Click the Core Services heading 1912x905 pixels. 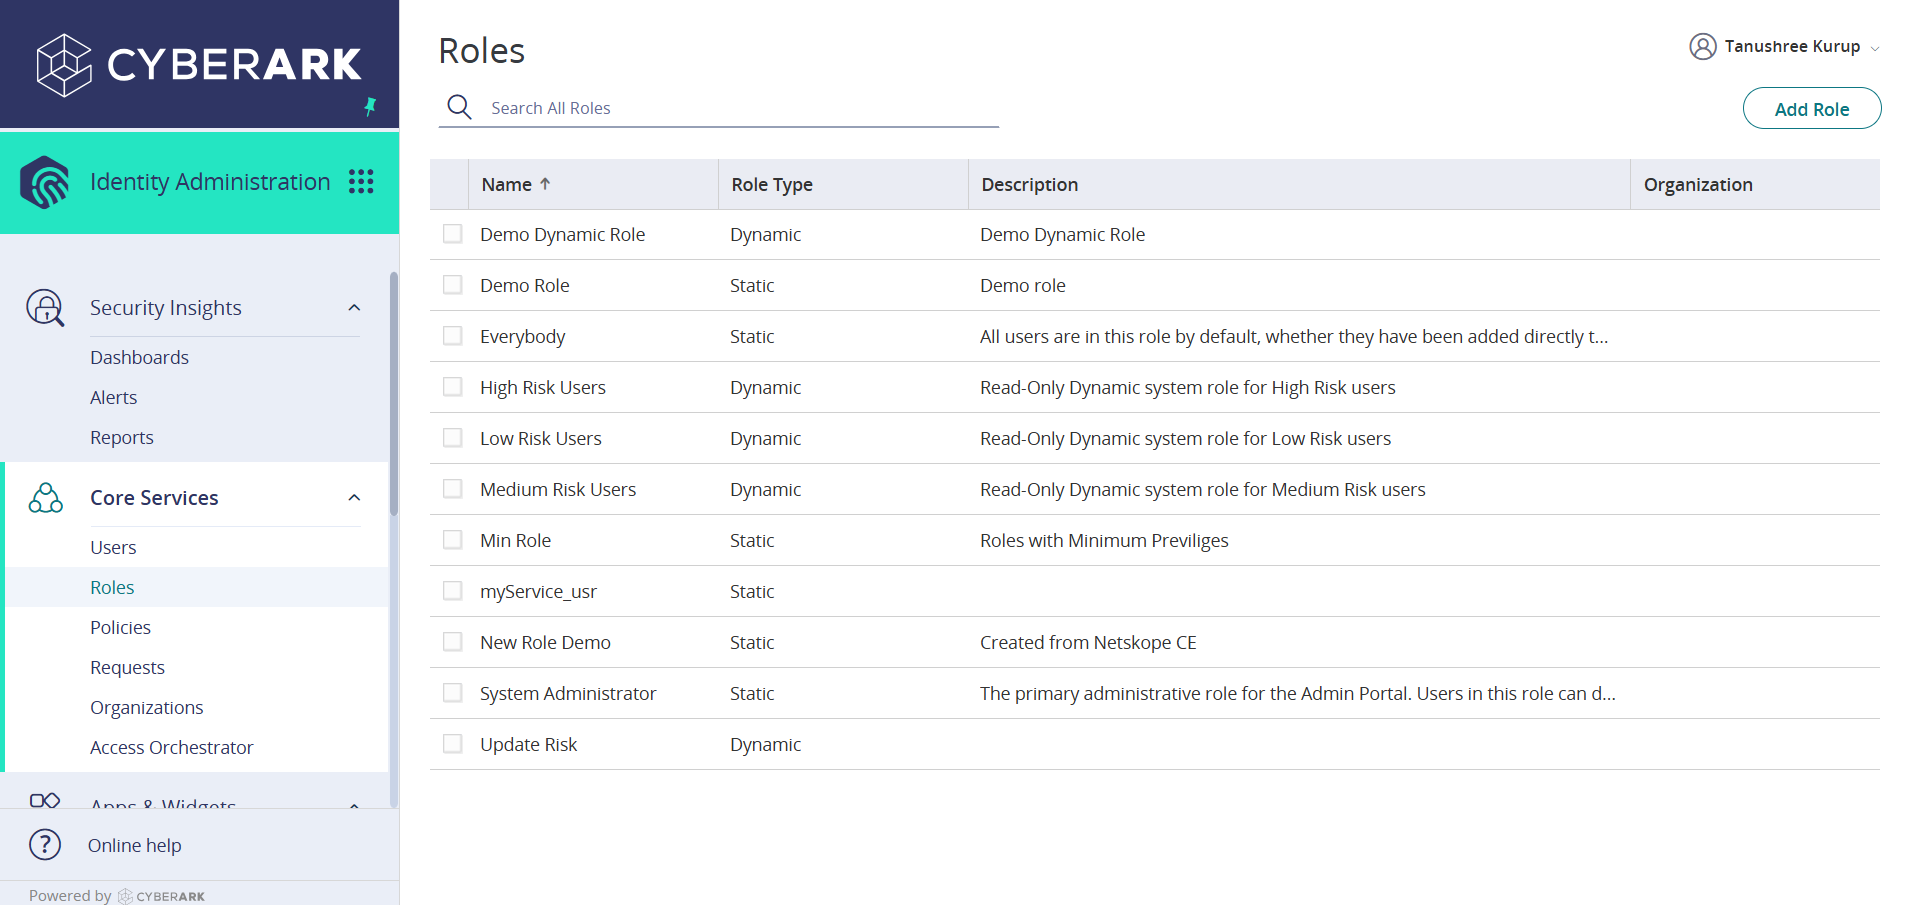[154, 498]
